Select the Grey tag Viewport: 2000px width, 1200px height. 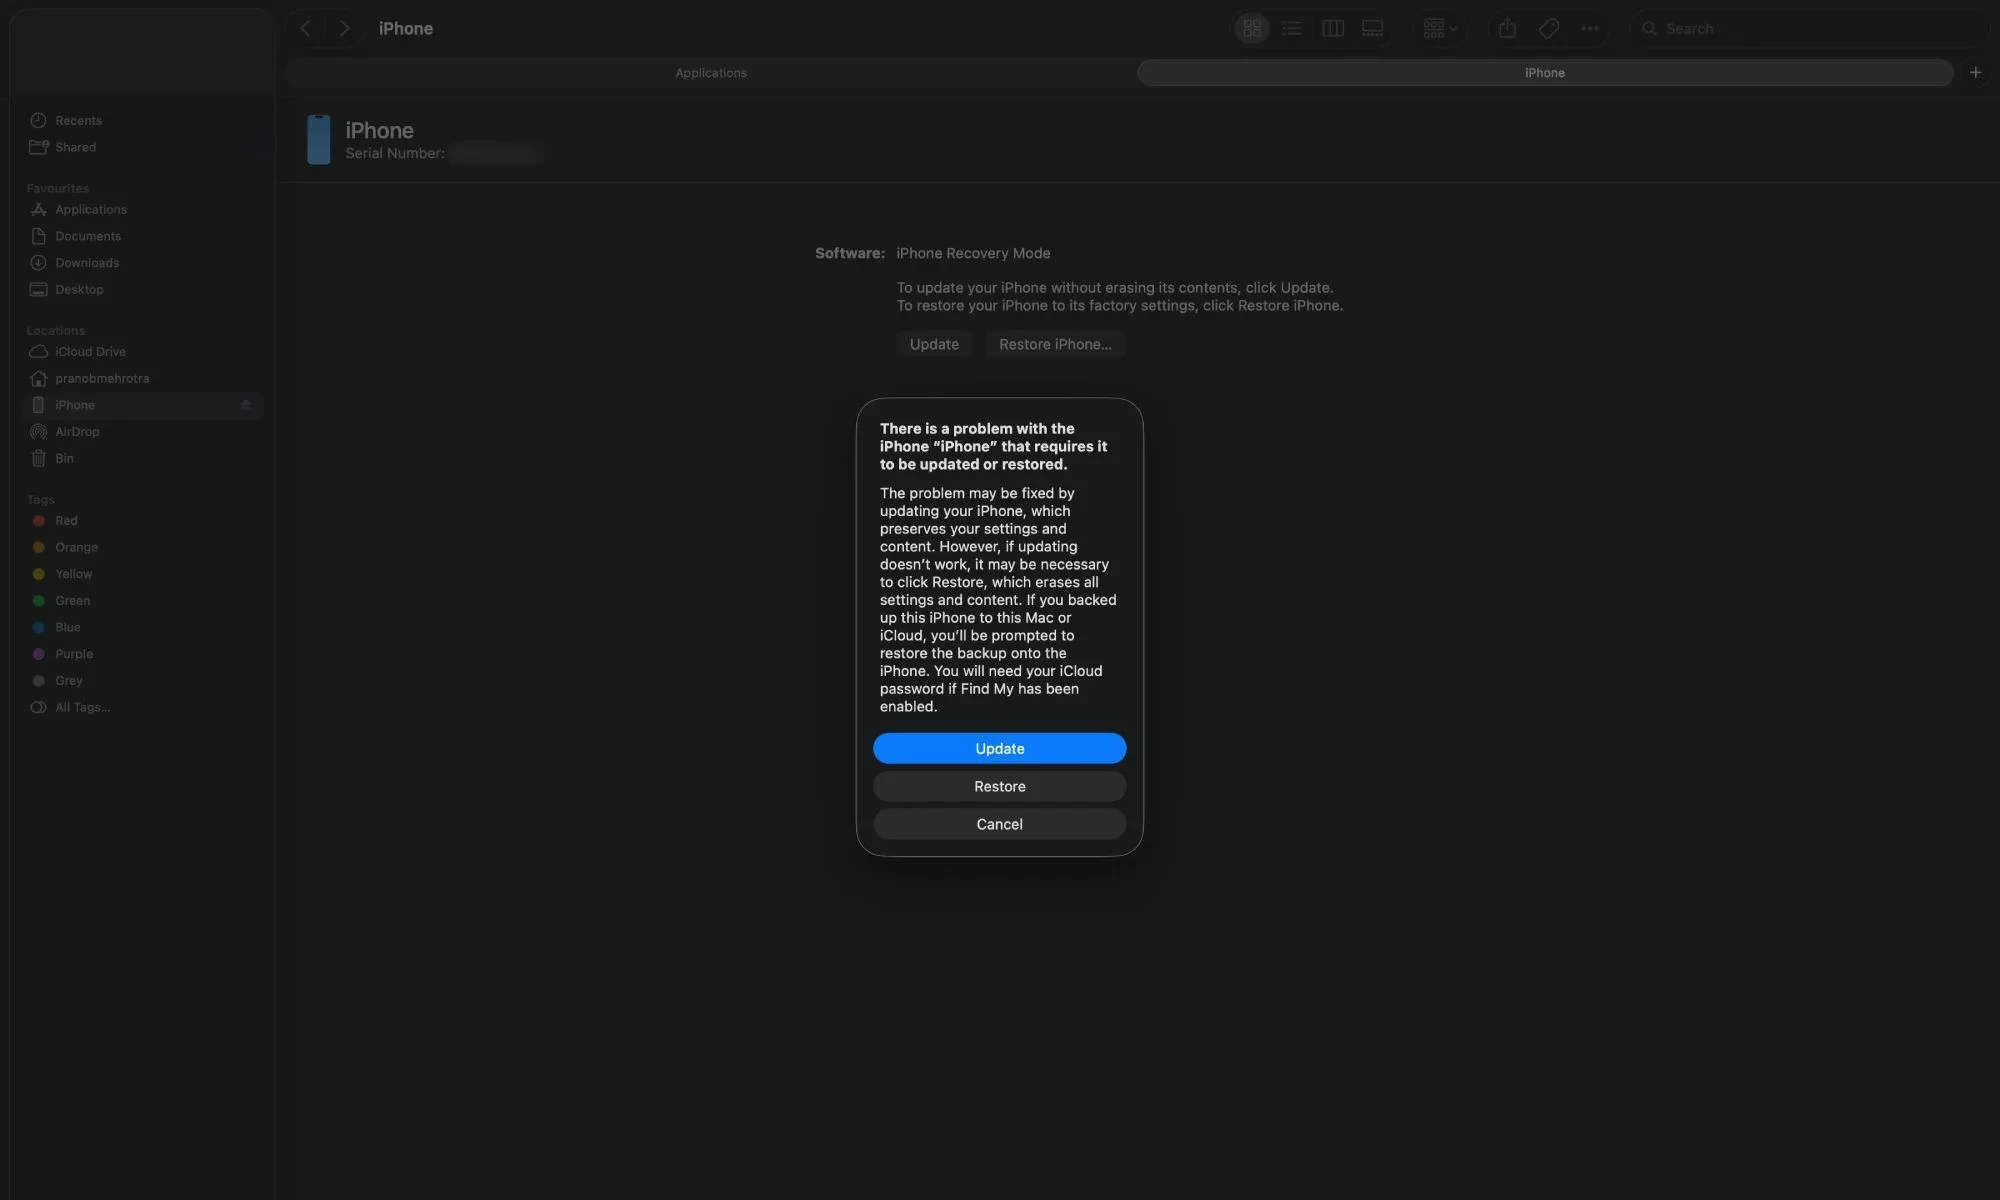[140, 680]
